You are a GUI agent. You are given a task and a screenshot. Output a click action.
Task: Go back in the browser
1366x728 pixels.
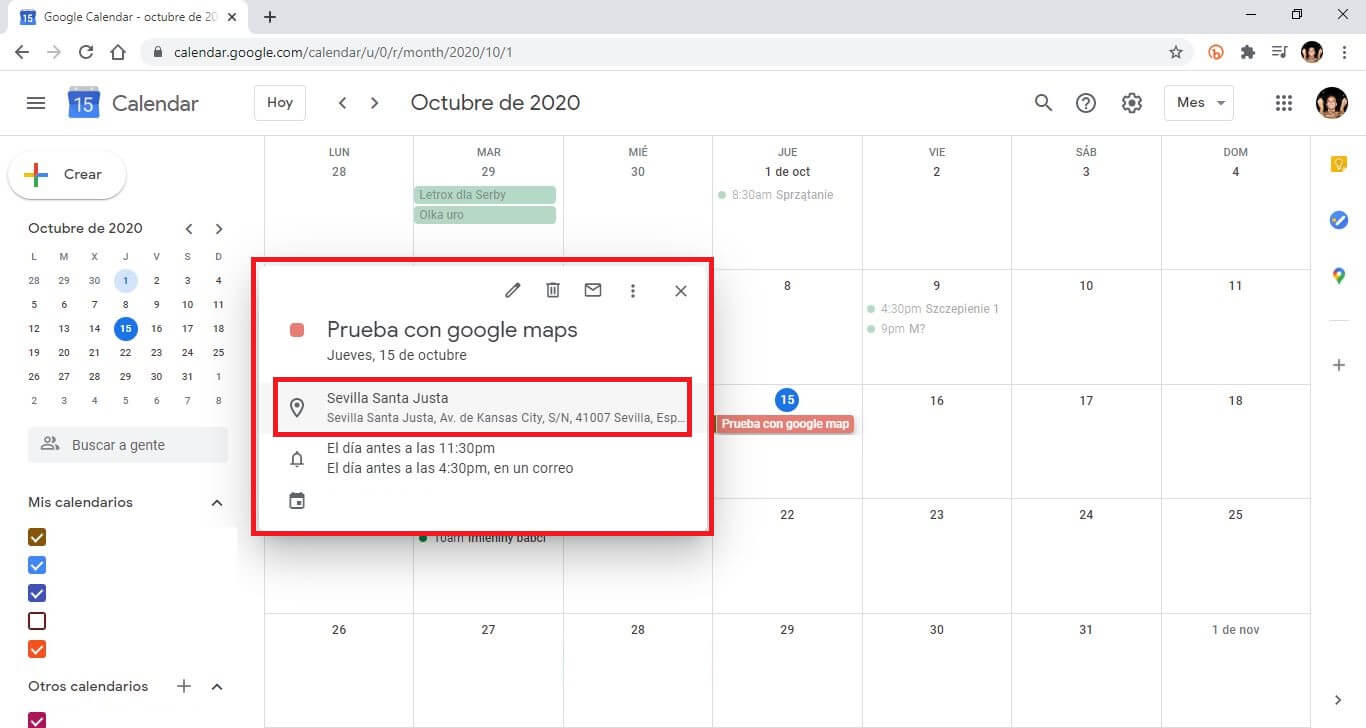22,52
